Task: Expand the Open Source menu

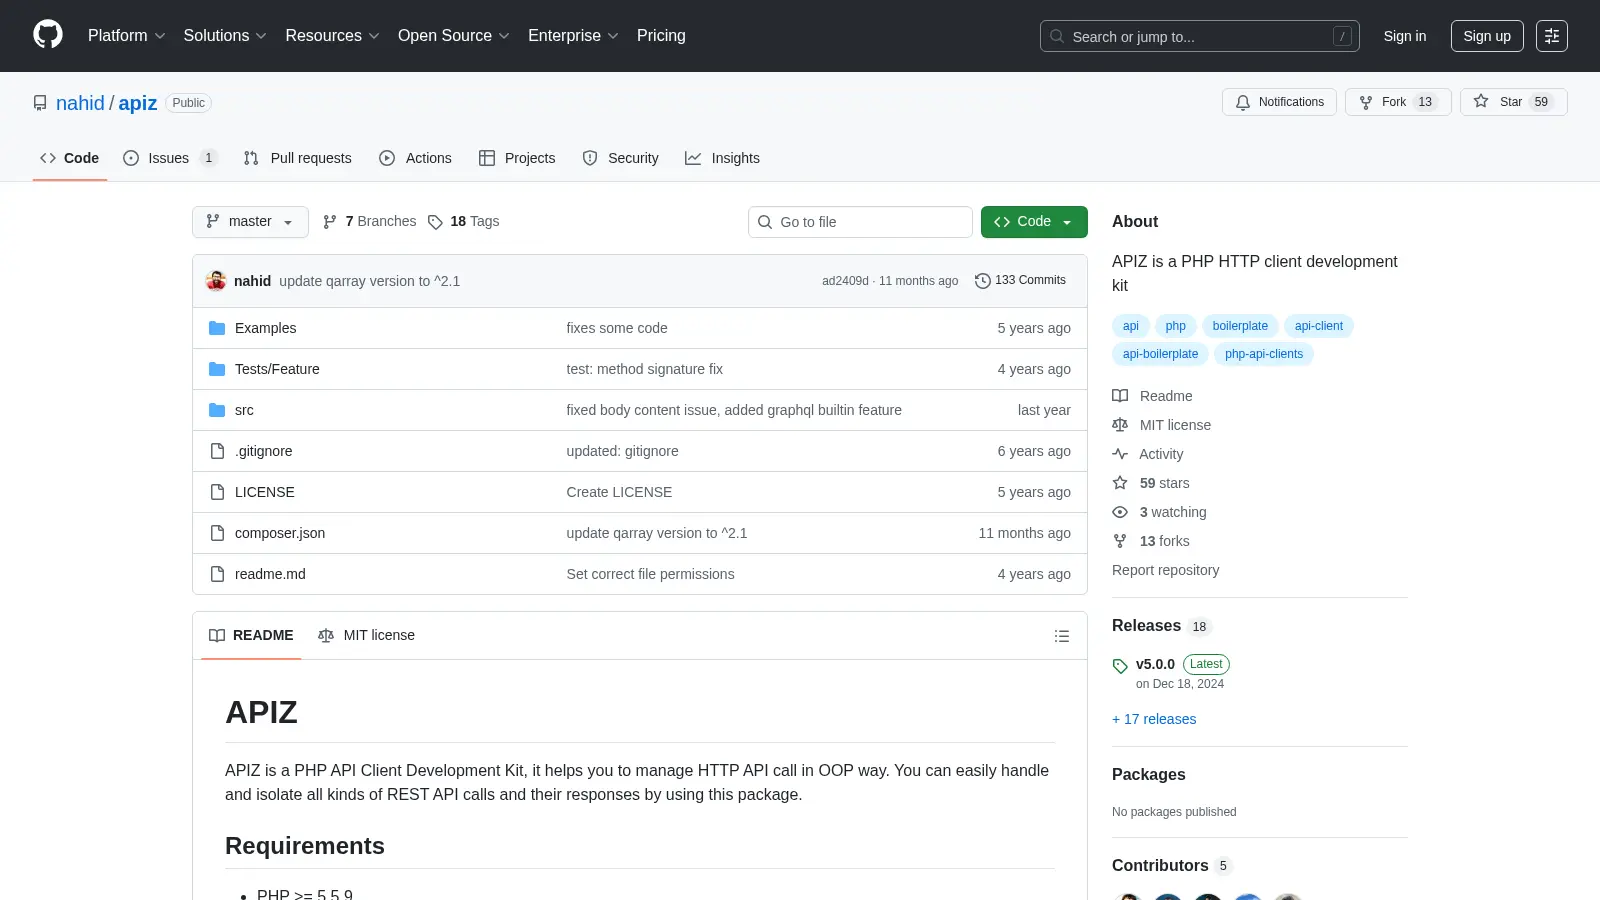Action: 454,36
